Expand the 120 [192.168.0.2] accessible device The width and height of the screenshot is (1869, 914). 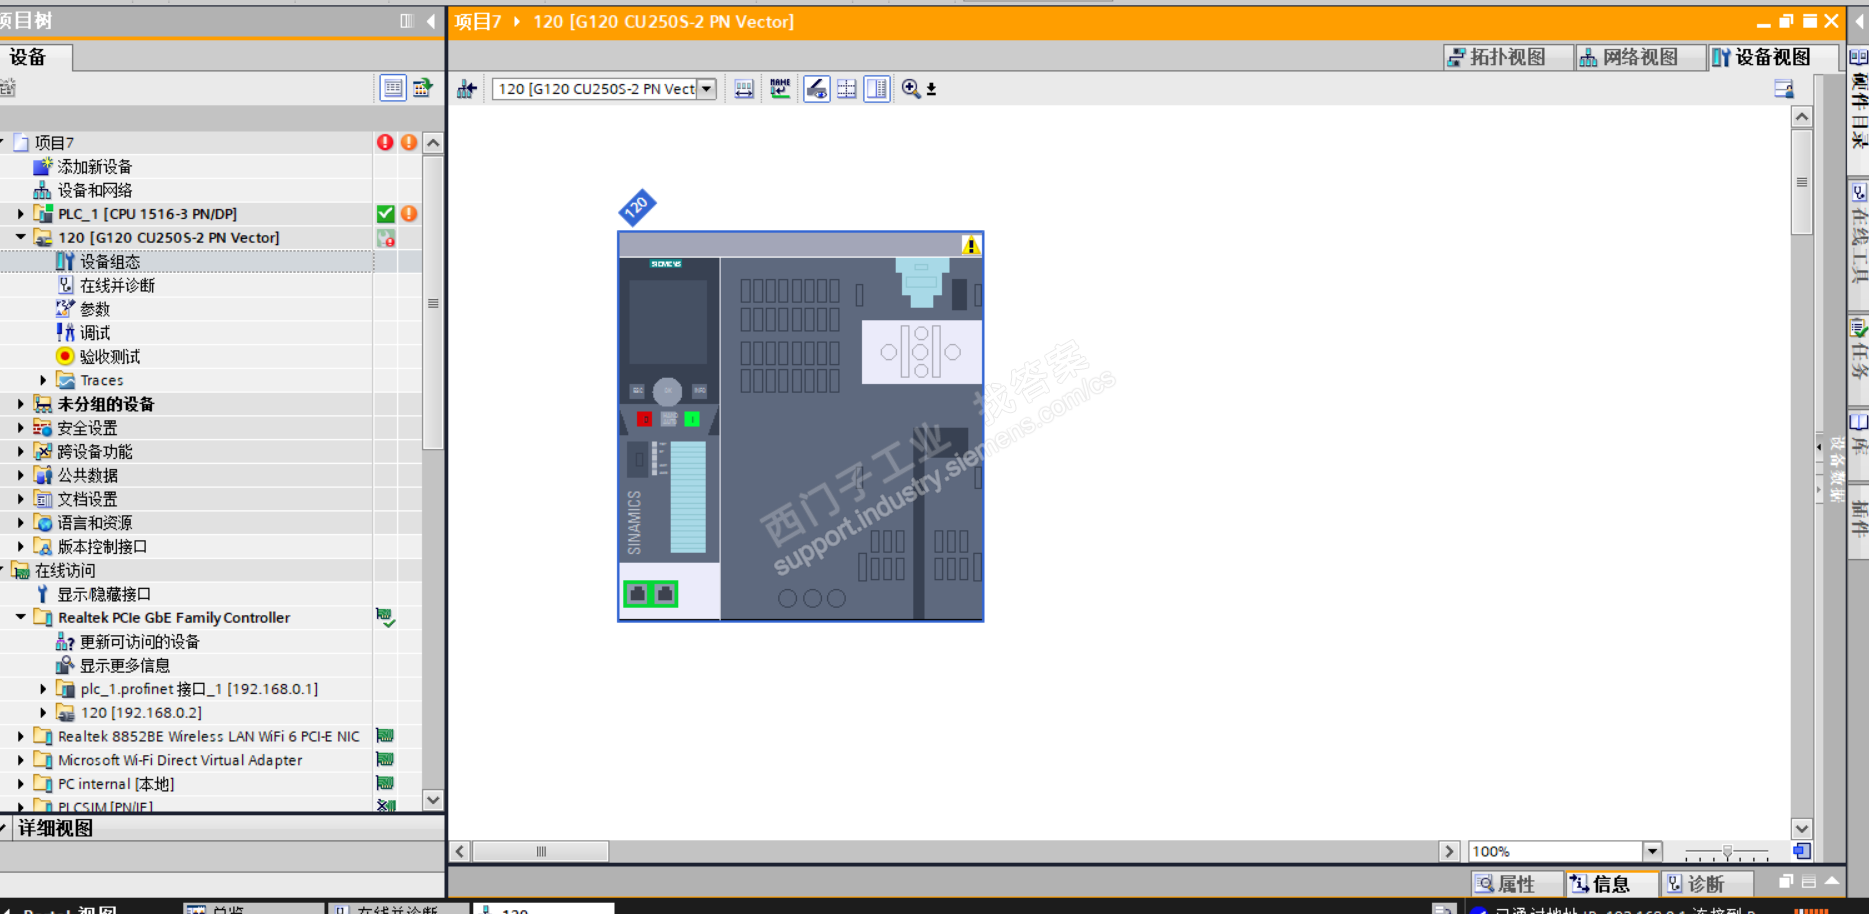43,713
